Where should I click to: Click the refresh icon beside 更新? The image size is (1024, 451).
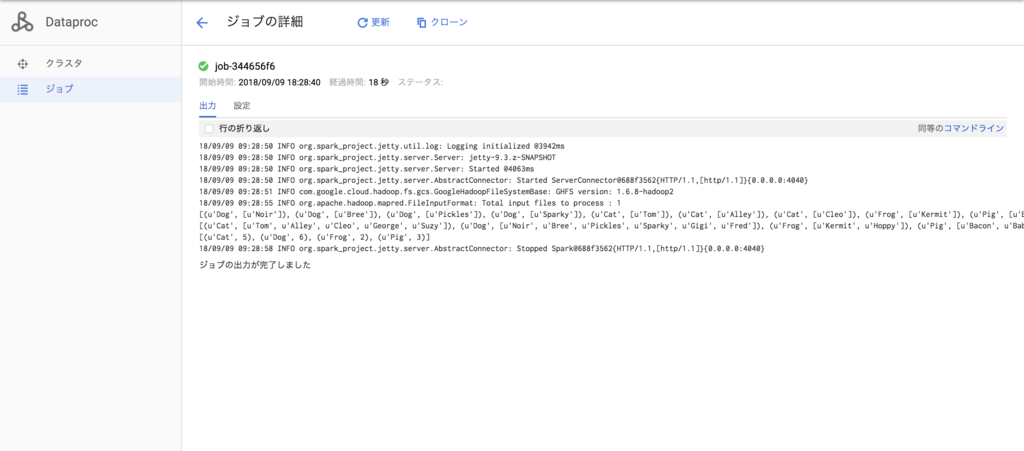[x=362, y=23]
